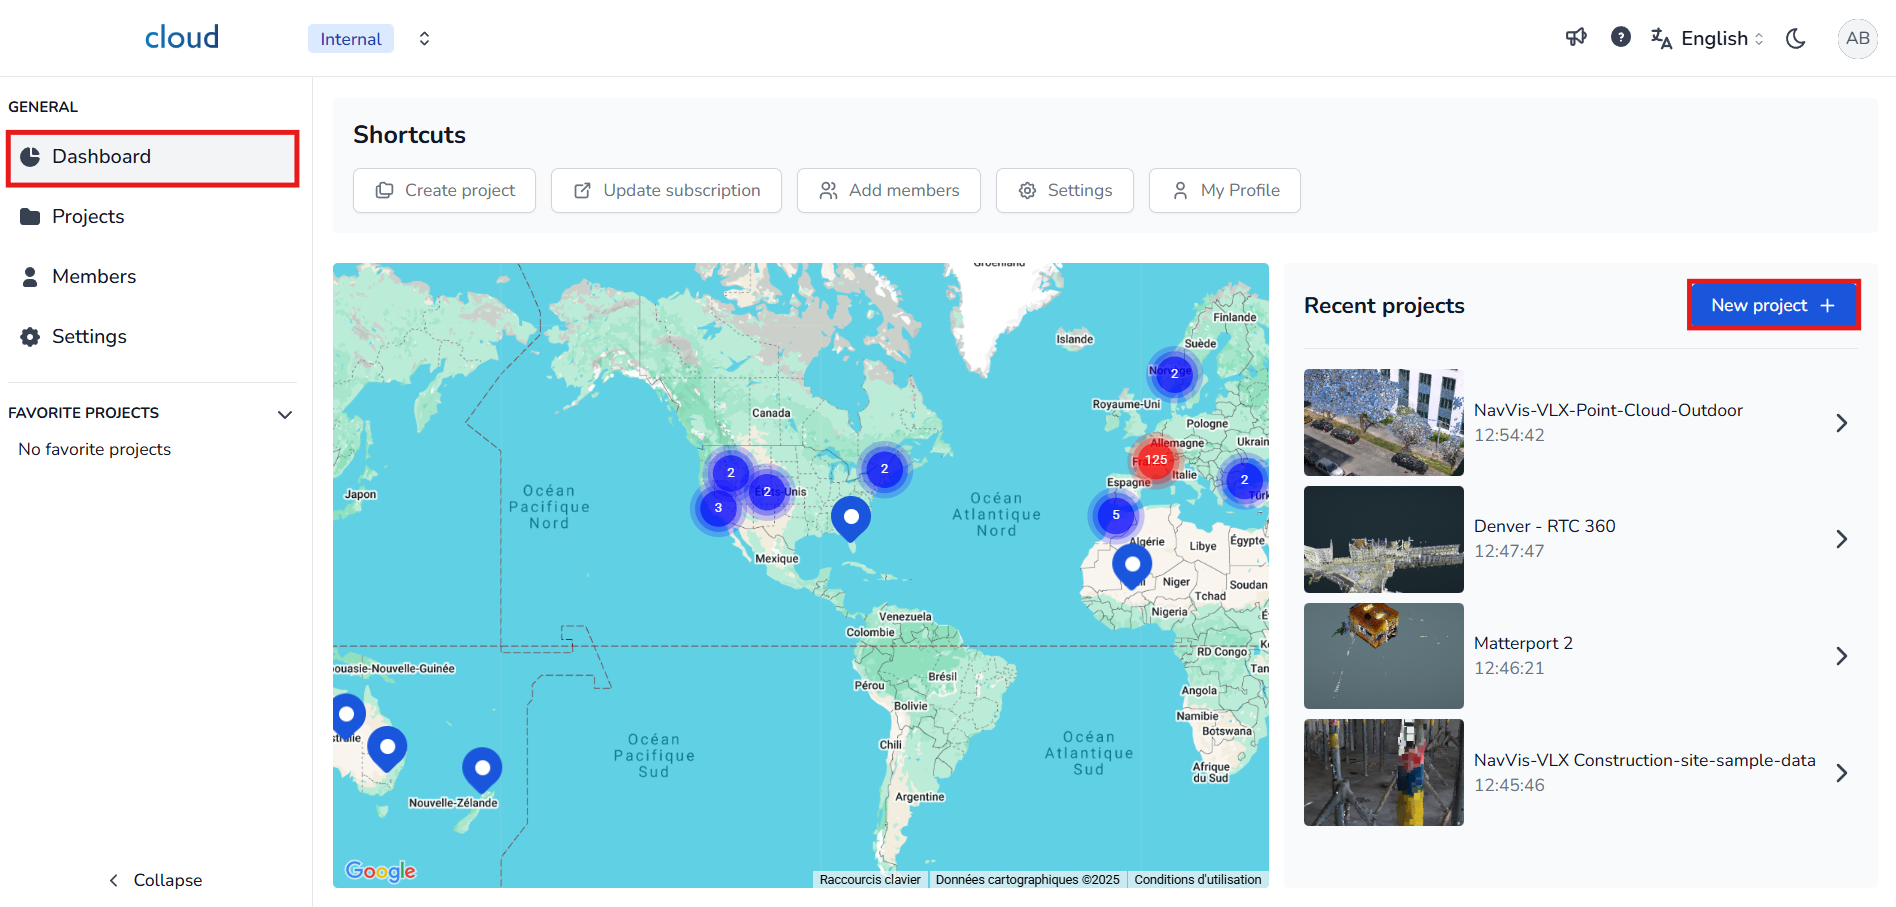Expand the Internal workspace switcher
Viewport: 1896px width, 907px height.
[x=424, y=39]
